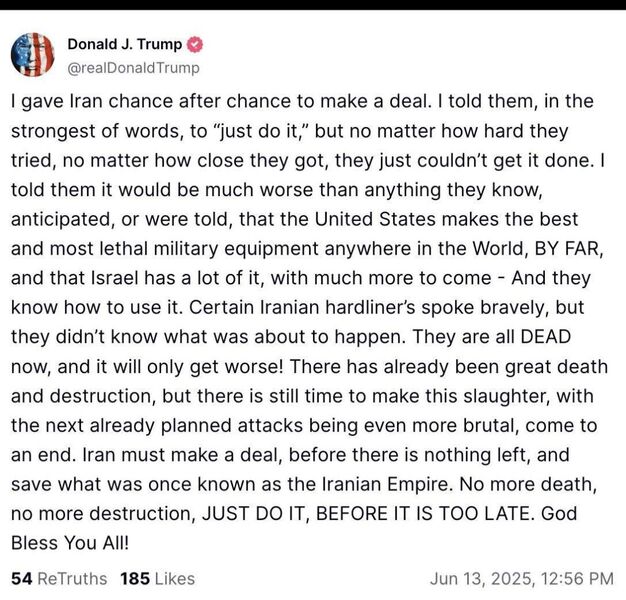Click the phrase "United States" in the post
626x600 pixels.
coord(375,219)
